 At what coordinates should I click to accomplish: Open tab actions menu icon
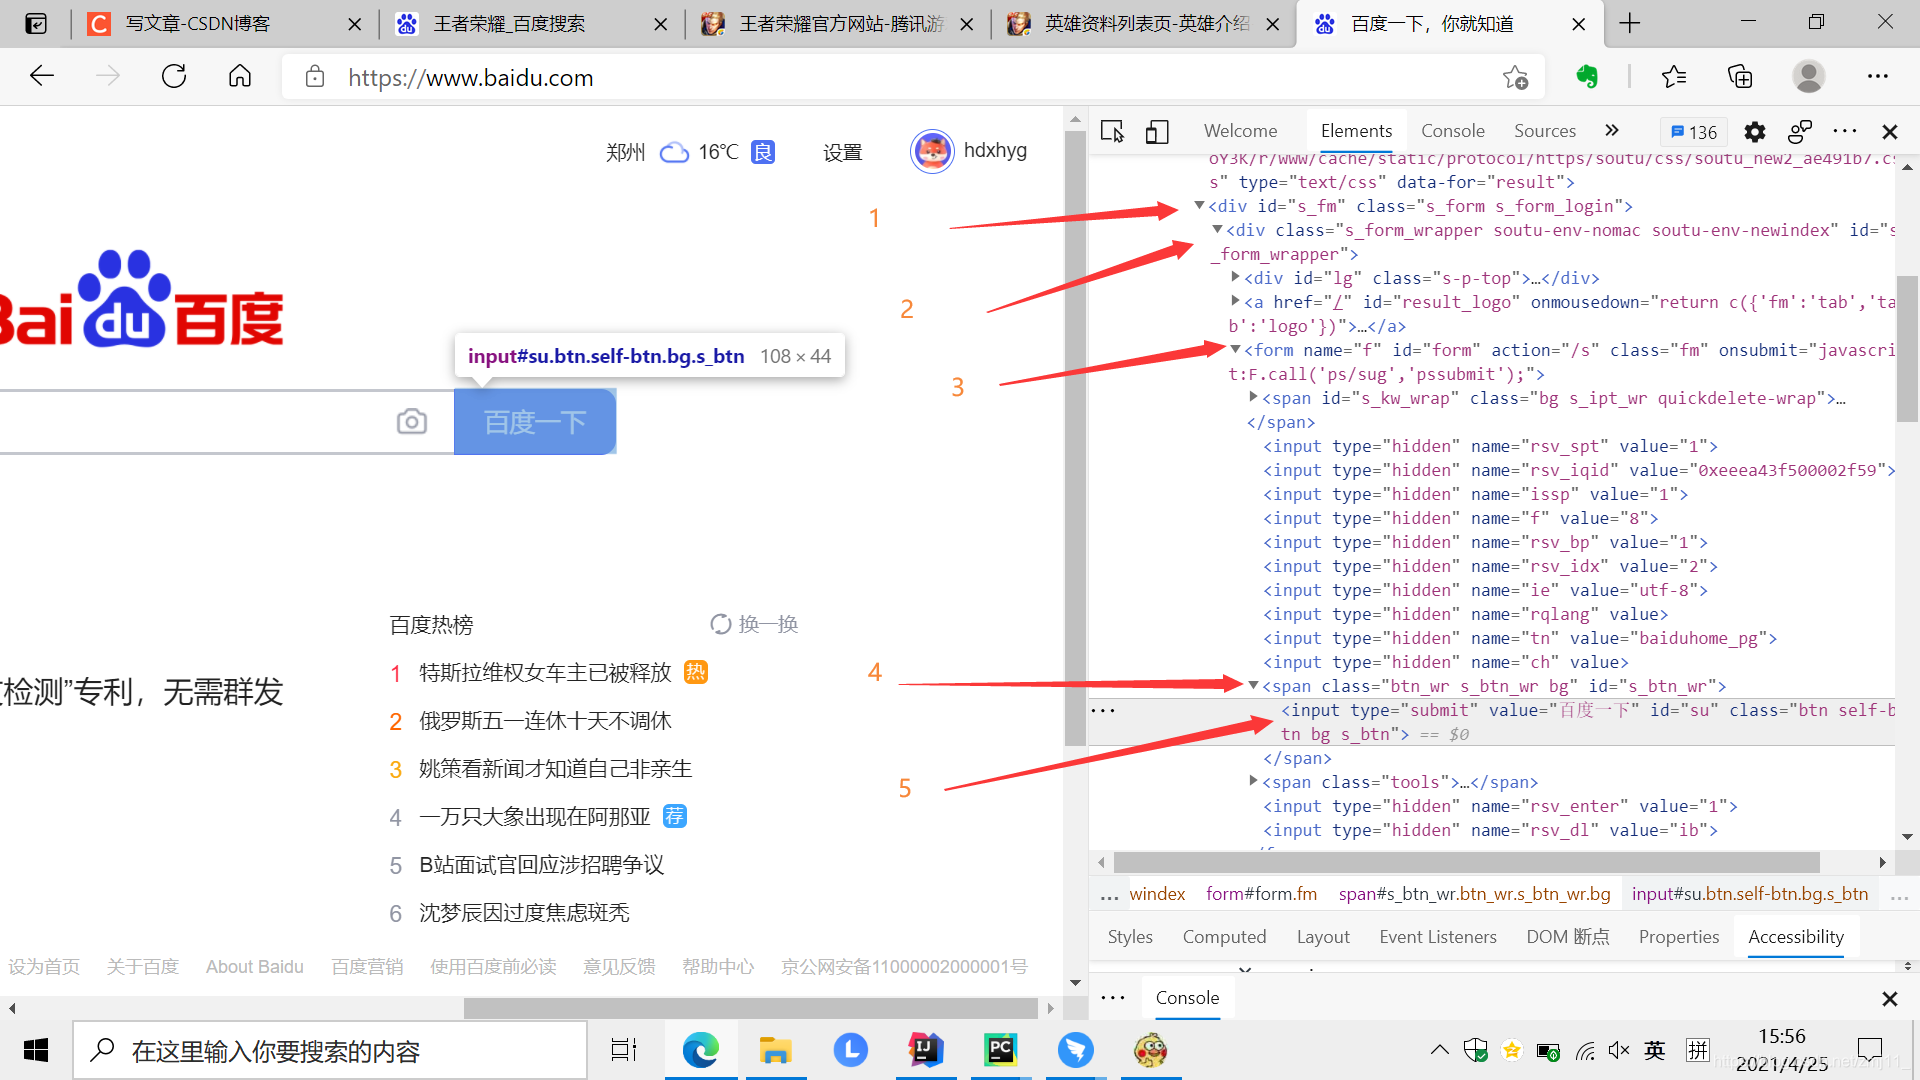click(x=36, y=23)
